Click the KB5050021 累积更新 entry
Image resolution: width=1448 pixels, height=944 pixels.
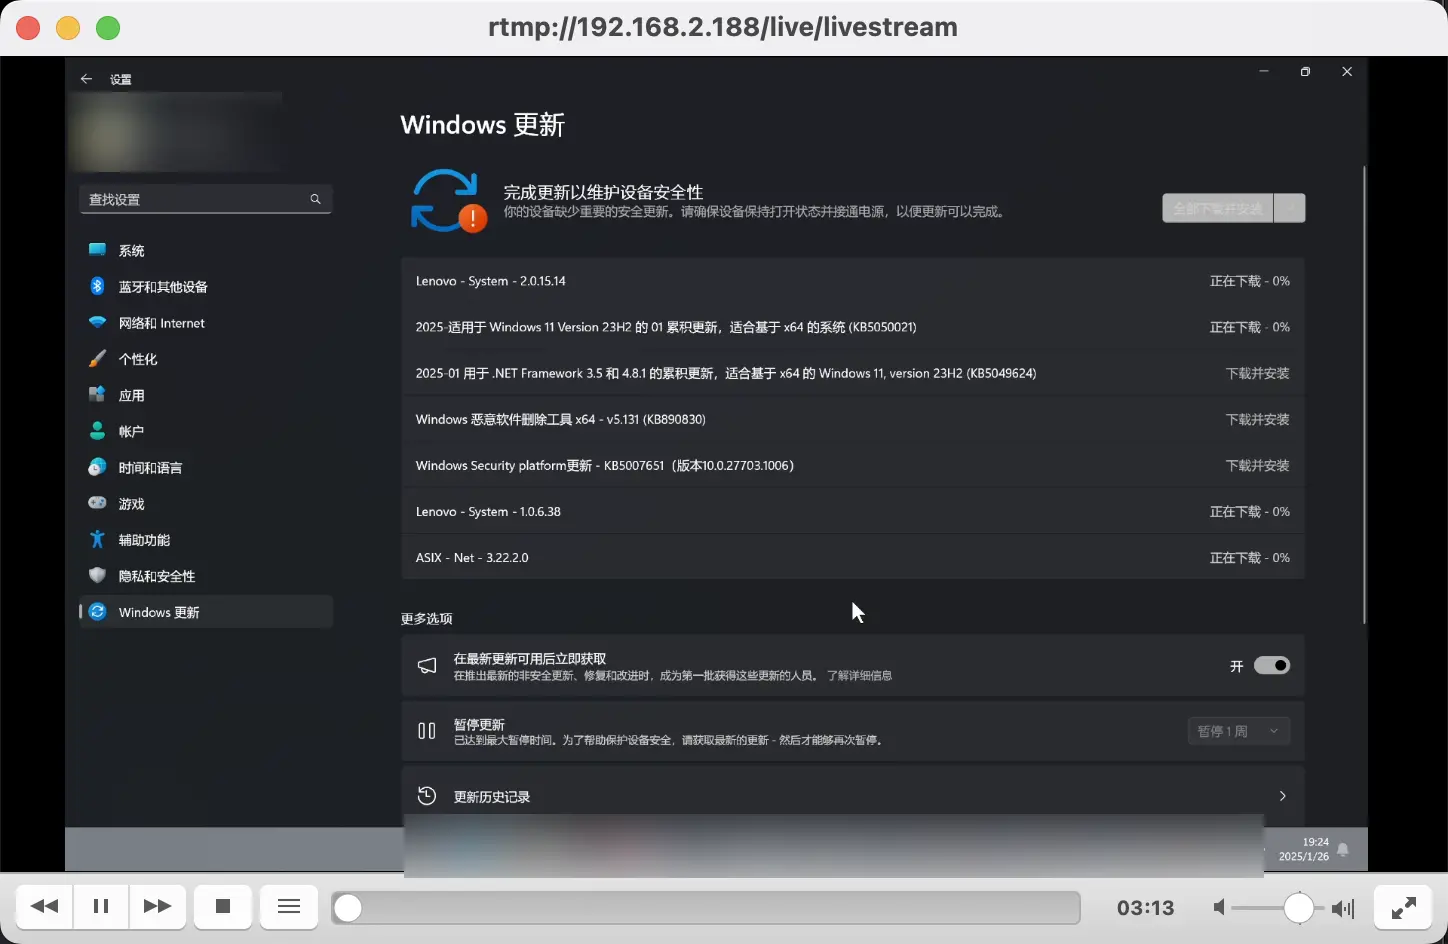pos(853,327)
